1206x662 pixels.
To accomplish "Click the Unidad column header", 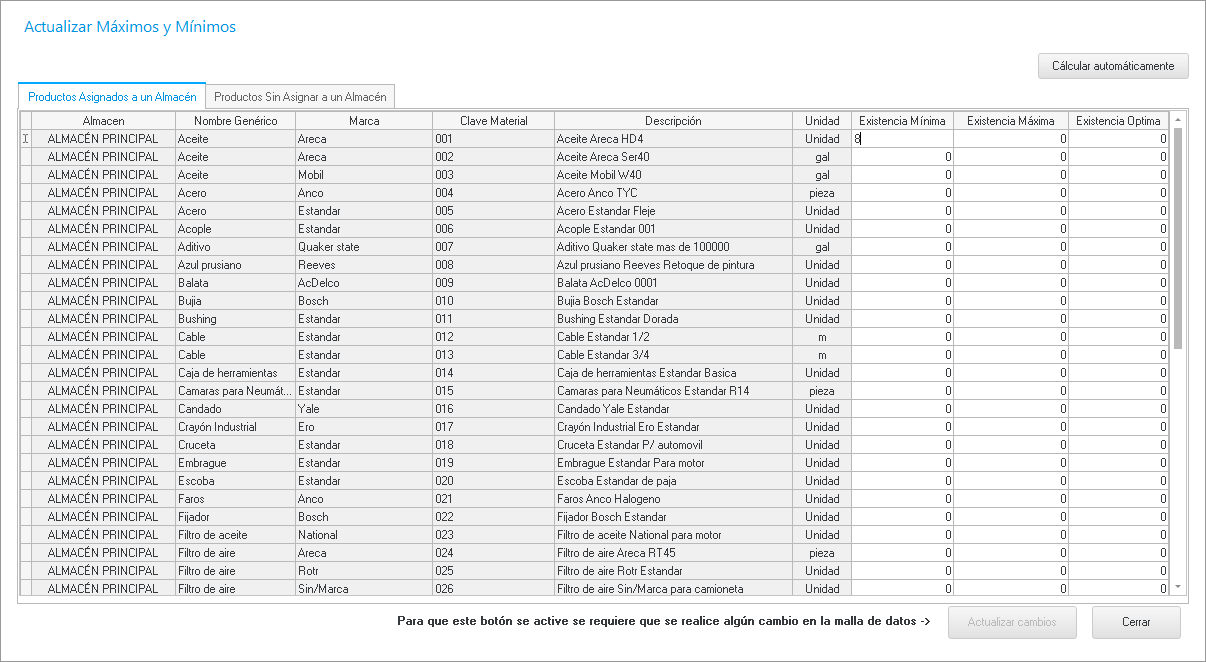I will [x=822, y=121].
